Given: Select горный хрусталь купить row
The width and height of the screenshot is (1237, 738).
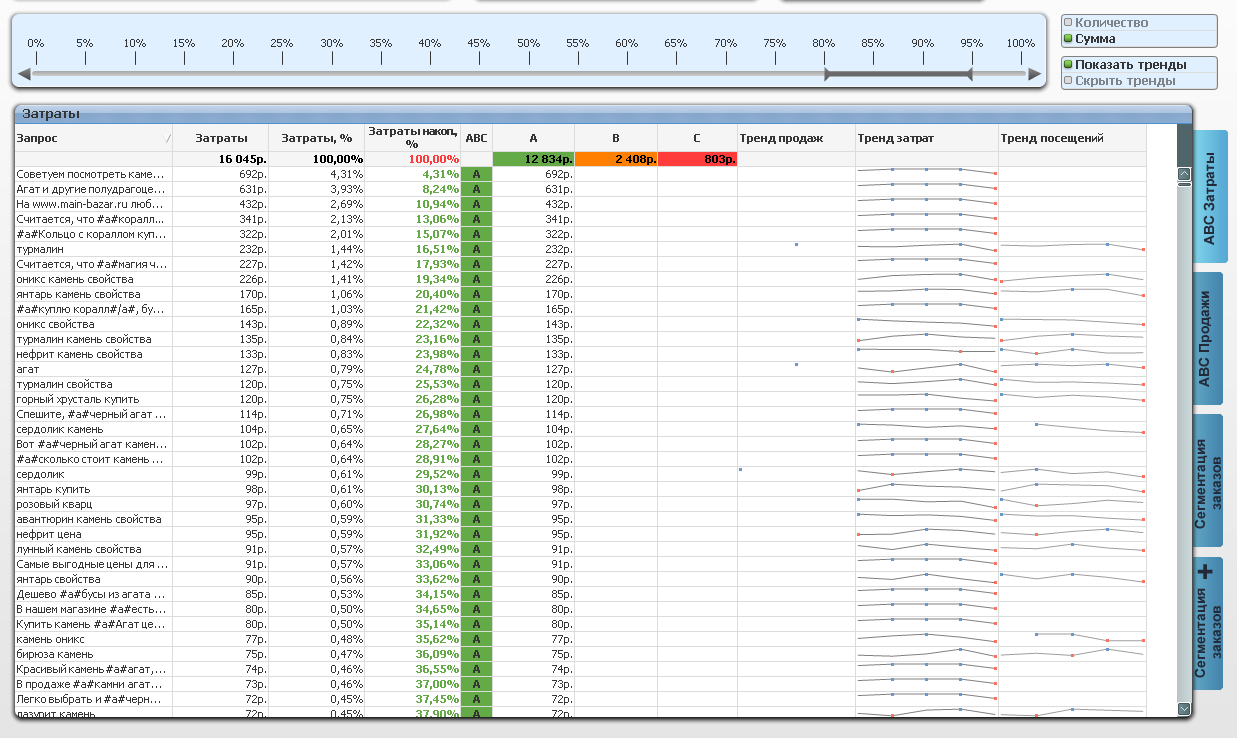Looking at the screenshot, I should click(93, 399).
